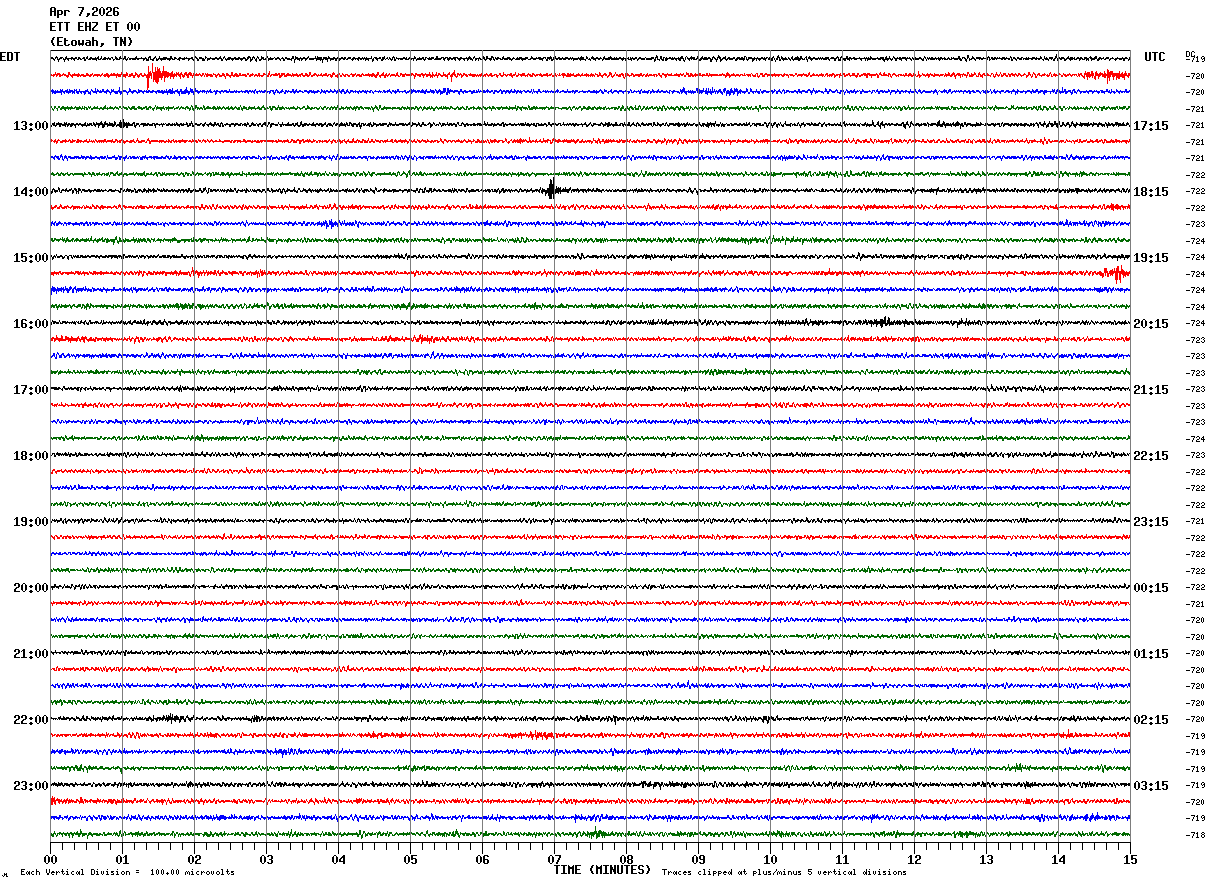Click minute '08' on the time axis
The image size is (1210, 886).
[x=626, y=859]
